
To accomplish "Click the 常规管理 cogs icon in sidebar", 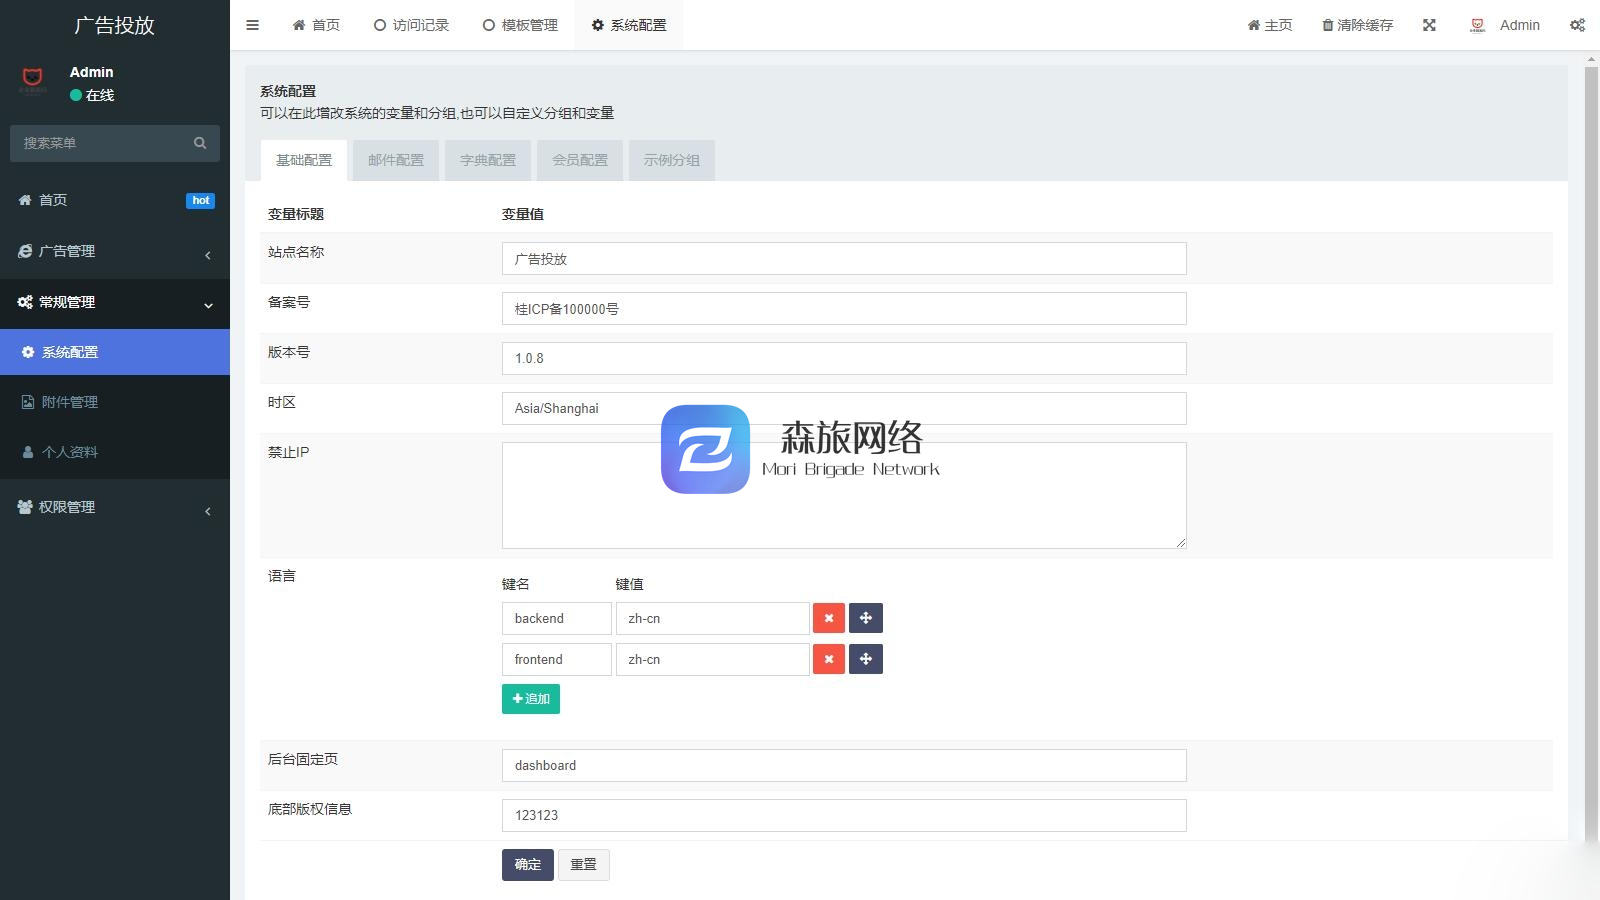I will [x=25, y=302].
